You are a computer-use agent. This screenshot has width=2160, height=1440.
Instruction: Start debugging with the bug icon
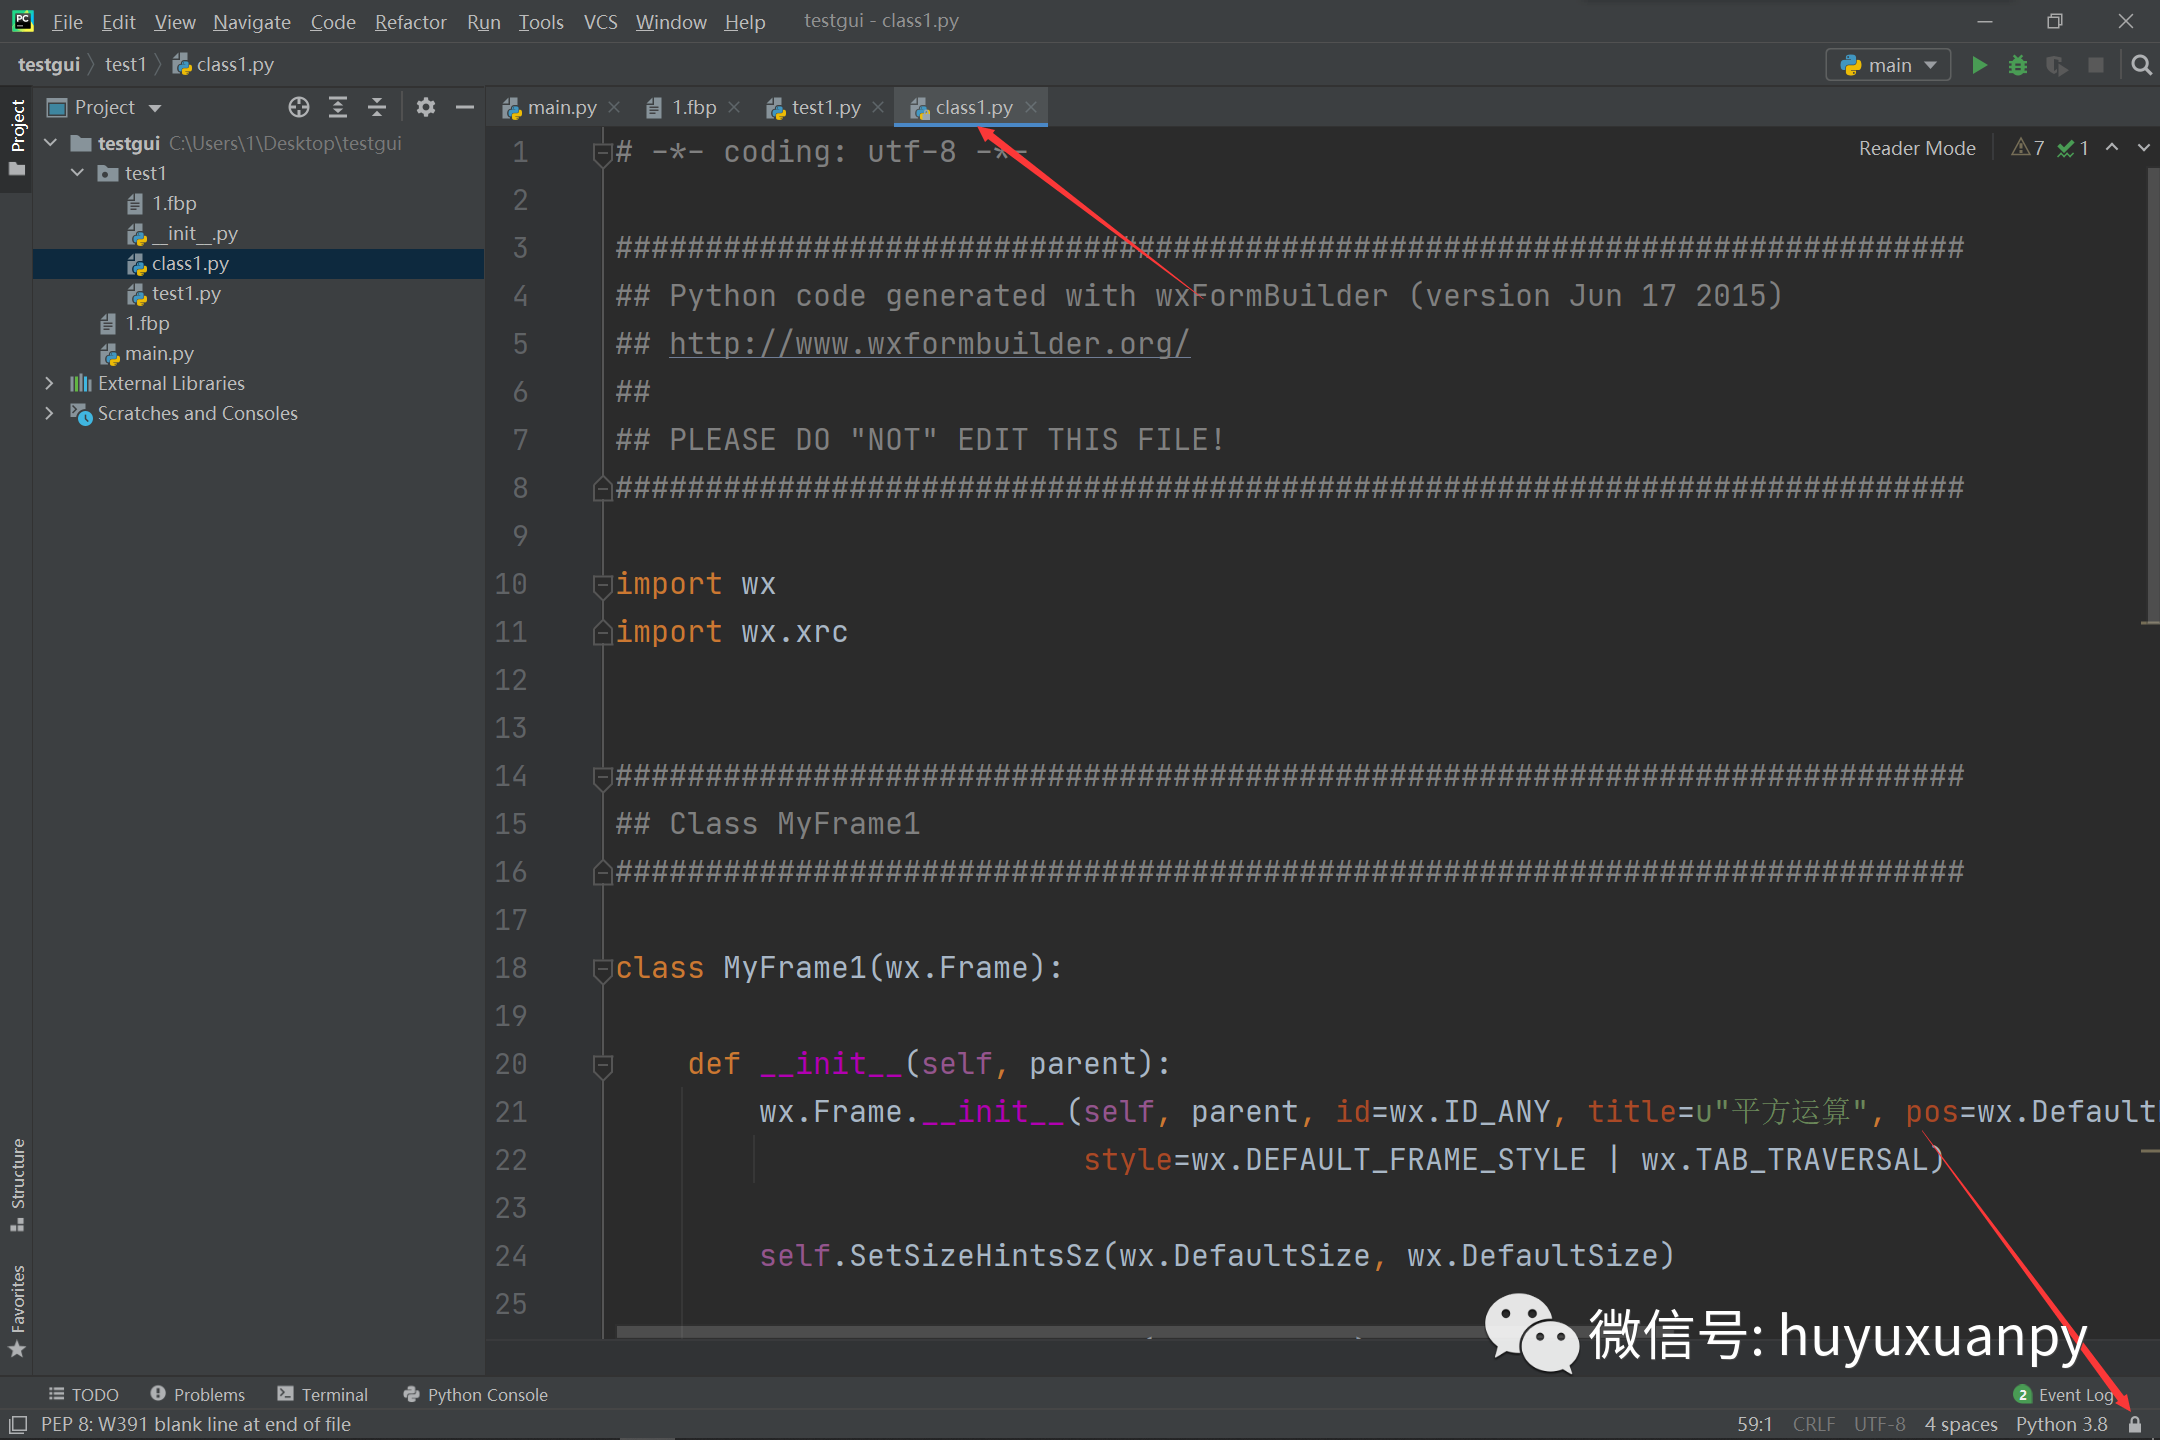click(x=2018, y=64)
